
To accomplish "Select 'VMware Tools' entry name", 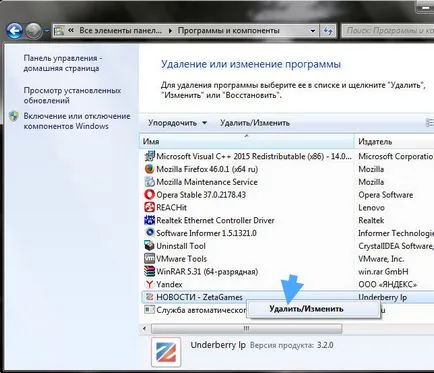I will tap(181, 259).
